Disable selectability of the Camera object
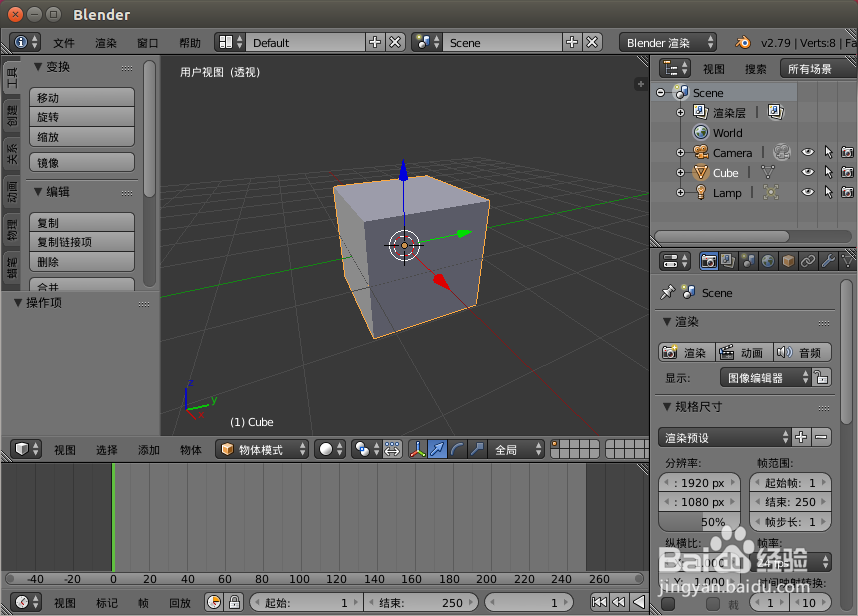The image size is (858, 616). click(x=828, y=152)
